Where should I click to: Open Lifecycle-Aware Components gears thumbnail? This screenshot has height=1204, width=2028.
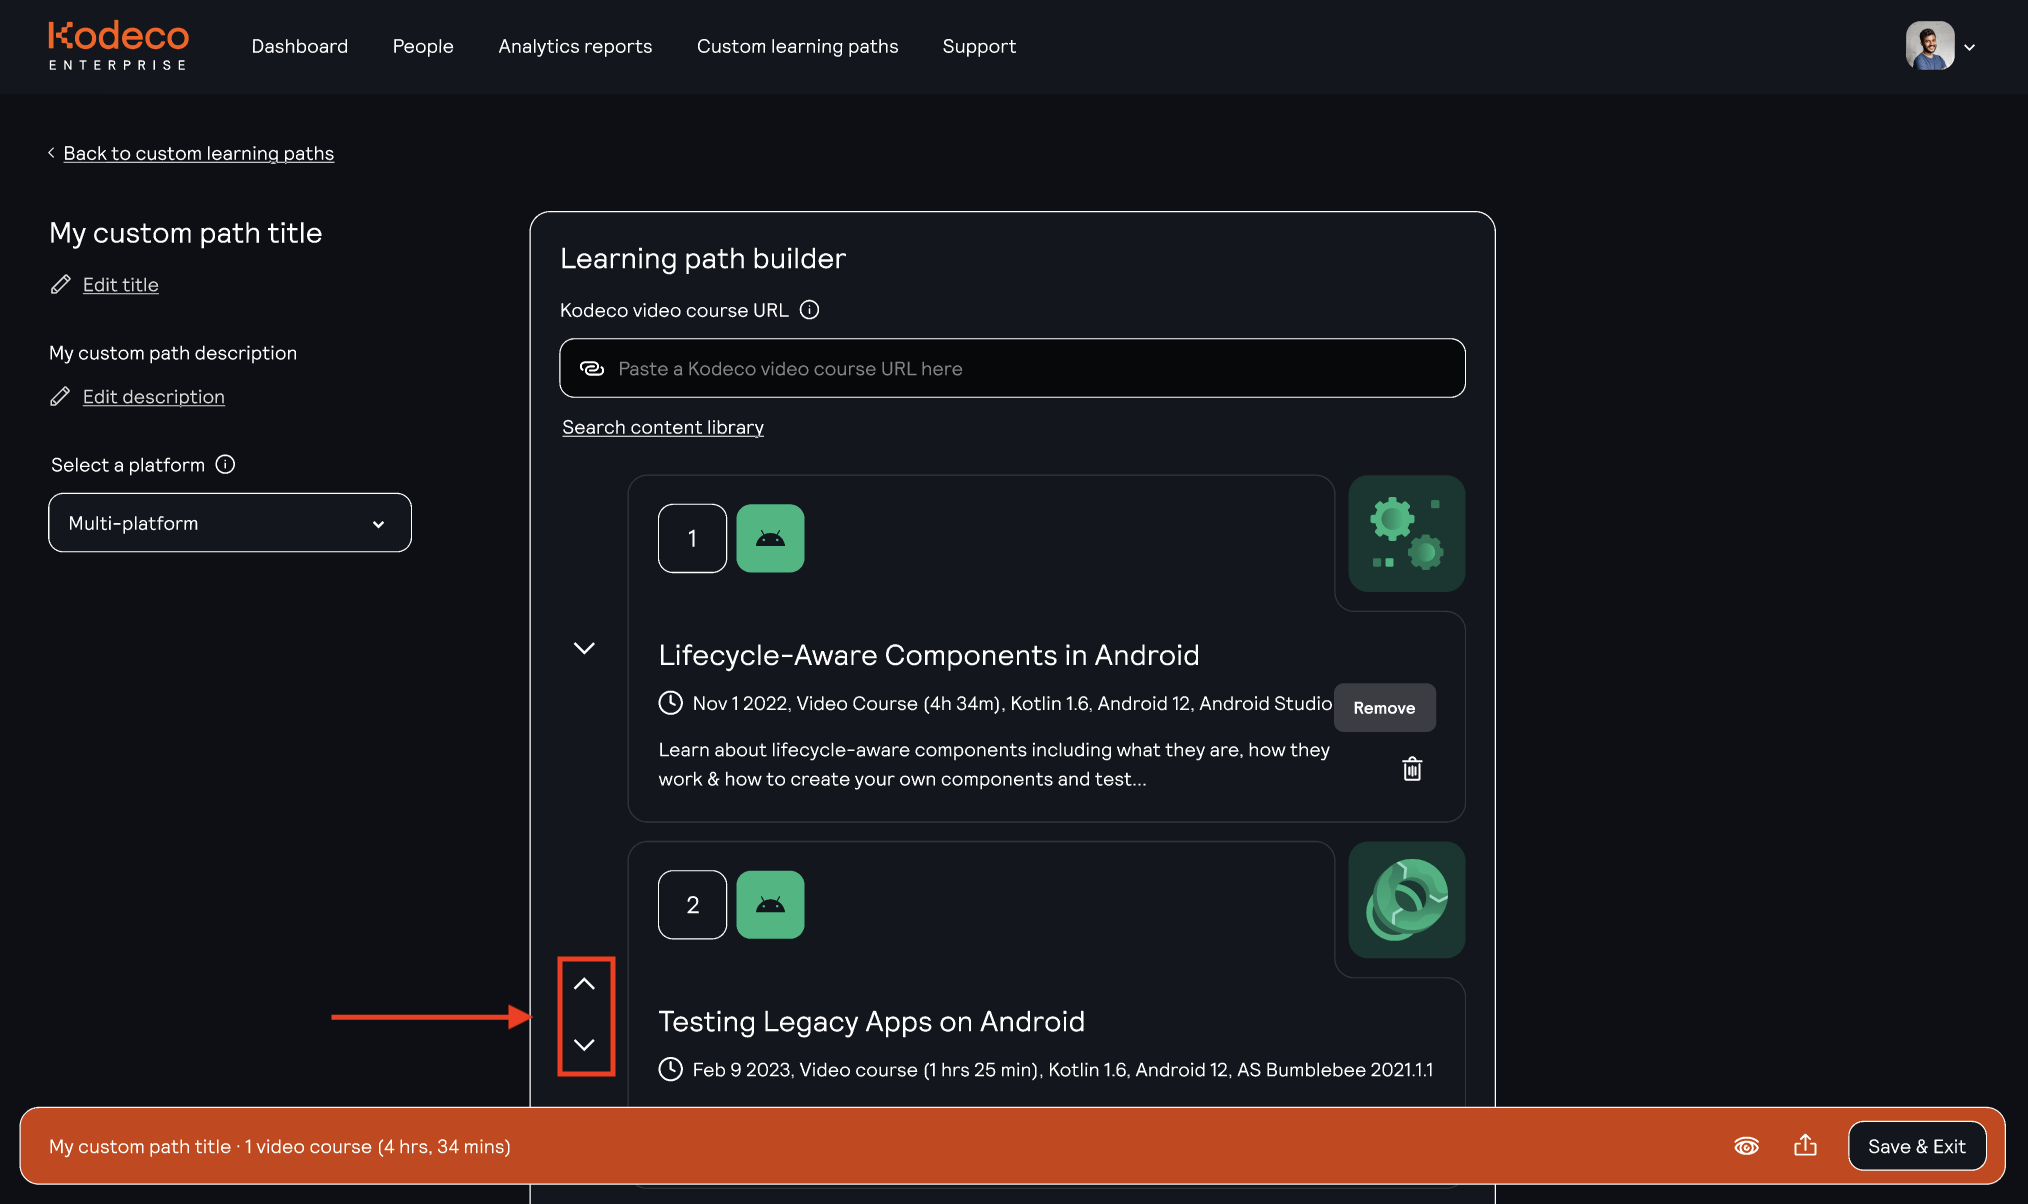[1406, 533]
